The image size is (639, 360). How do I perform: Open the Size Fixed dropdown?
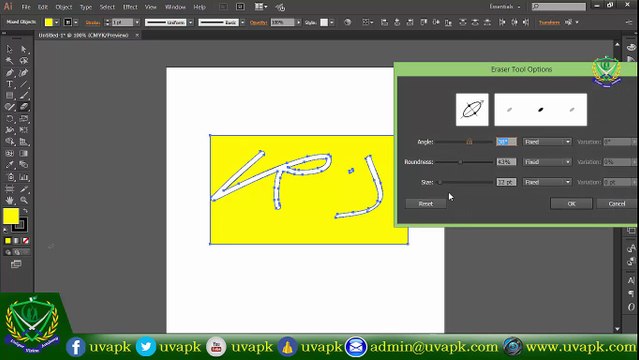click(x=547, y=182)
